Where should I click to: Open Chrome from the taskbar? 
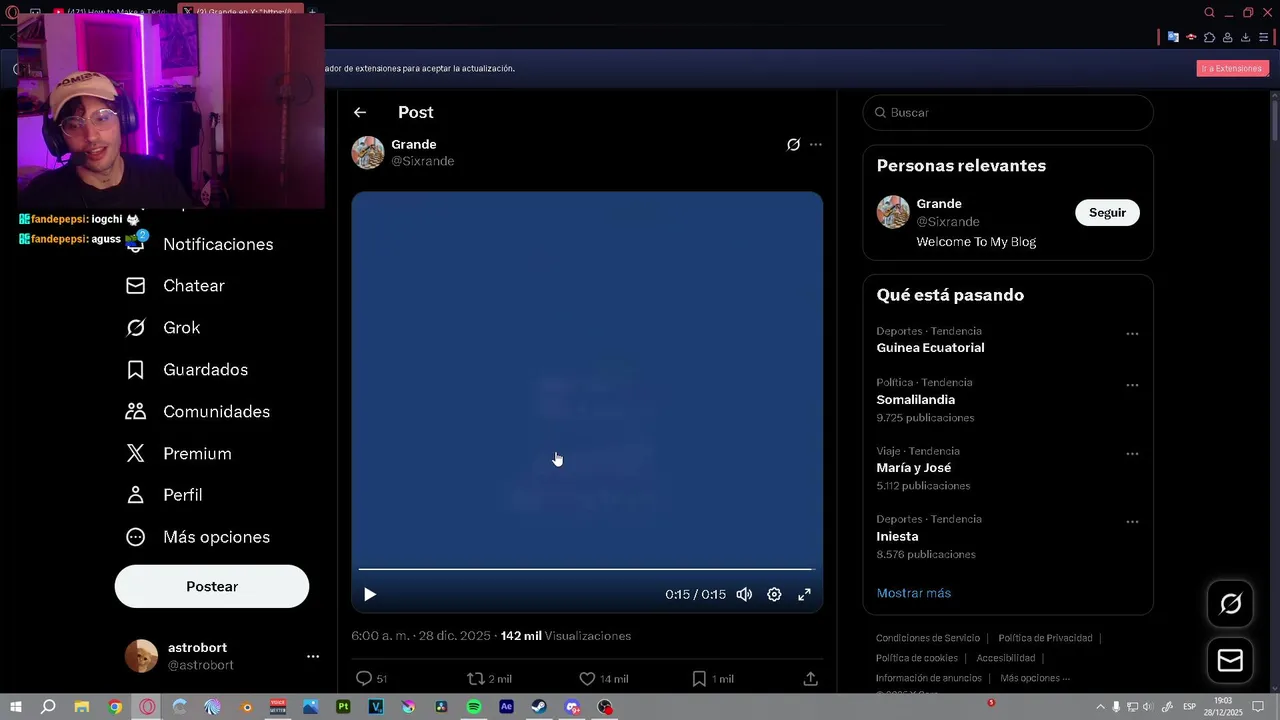[x=115, y=707]
